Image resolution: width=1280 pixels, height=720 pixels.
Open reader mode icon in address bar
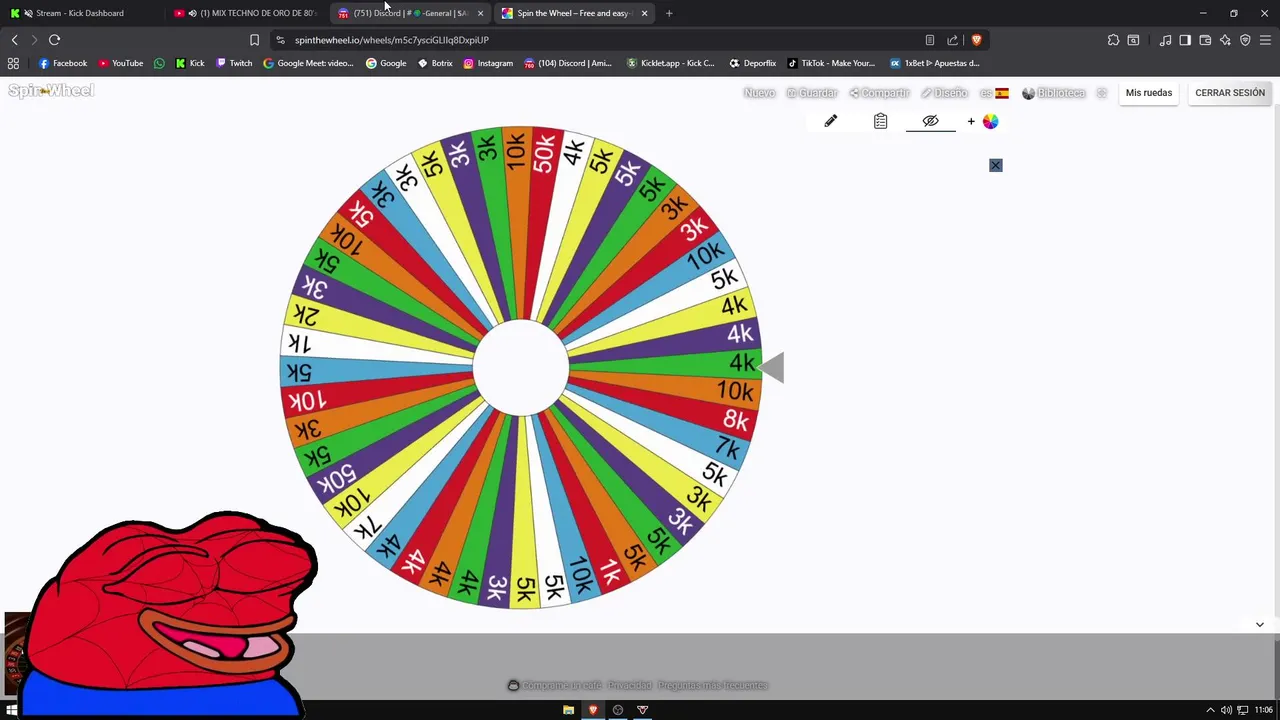930,40
